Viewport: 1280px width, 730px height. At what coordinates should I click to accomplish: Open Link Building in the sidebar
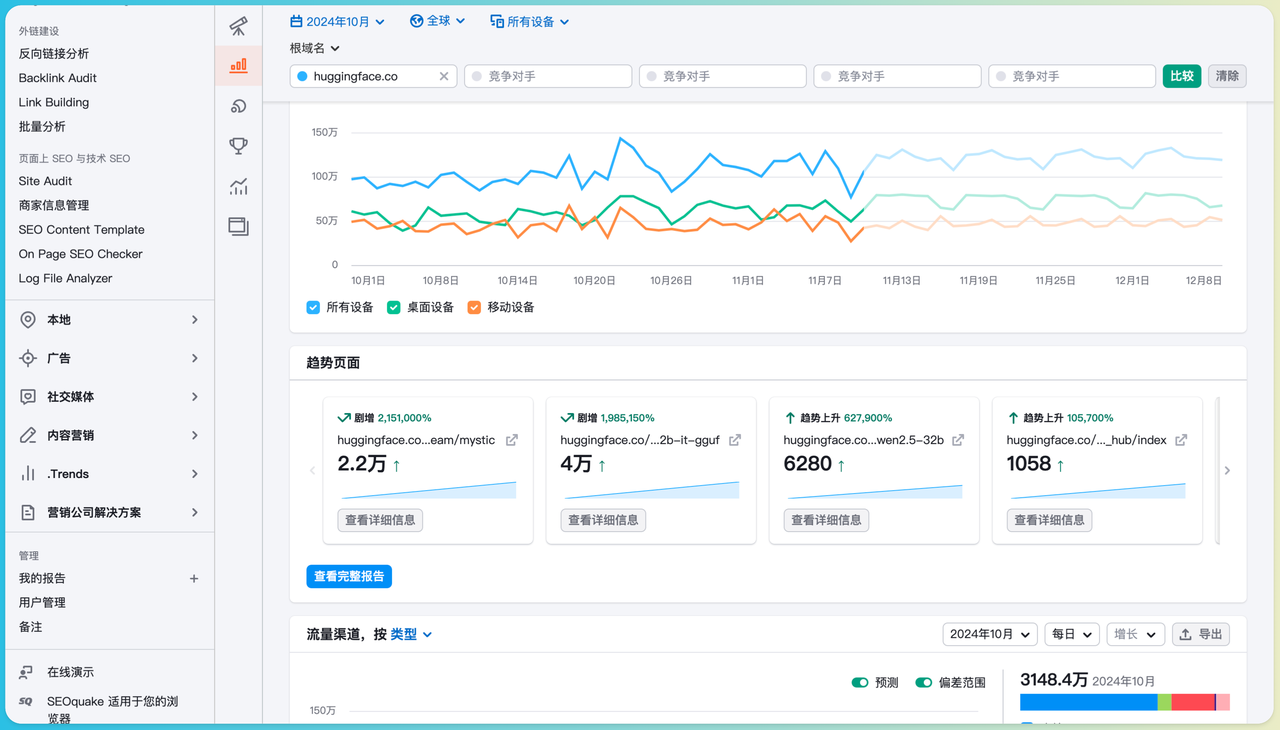54,102
